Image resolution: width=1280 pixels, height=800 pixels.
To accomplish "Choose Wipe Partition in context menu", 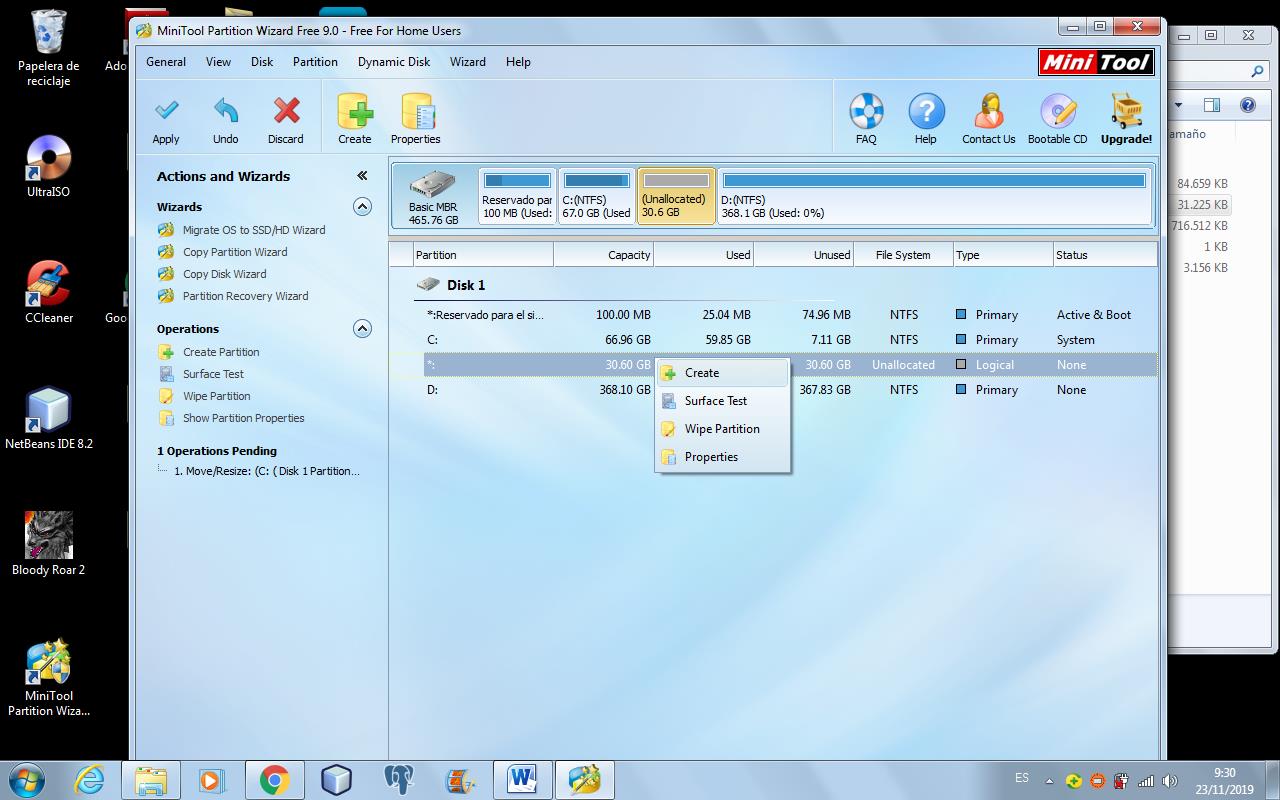I will pyautogui.click(x=722, y=429).
